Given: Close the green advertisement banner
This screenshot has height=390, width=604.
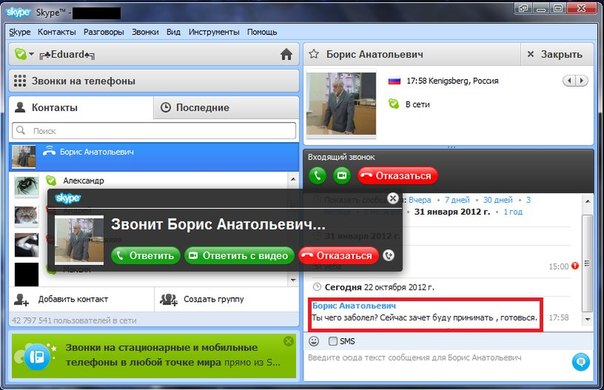Looking at the screenshot, I should [x=288, y=341].
